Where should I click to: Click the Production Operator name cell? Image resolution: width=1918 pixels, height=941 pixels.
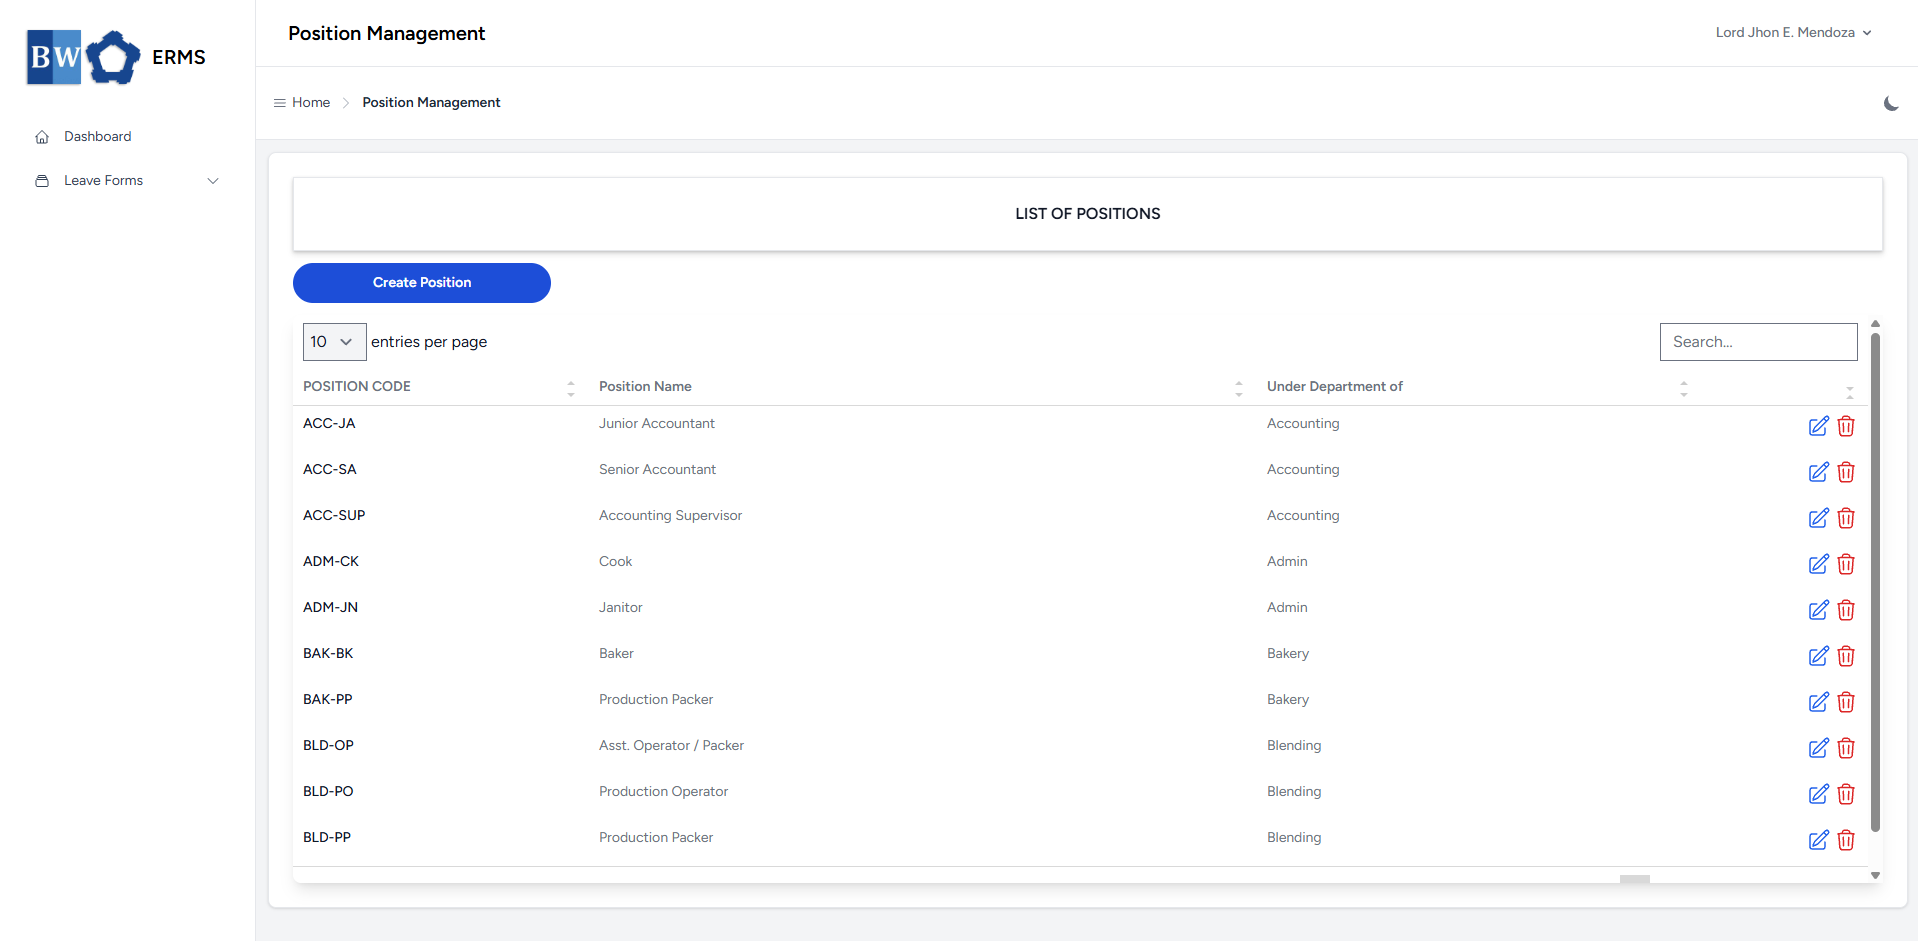point(663,792)
